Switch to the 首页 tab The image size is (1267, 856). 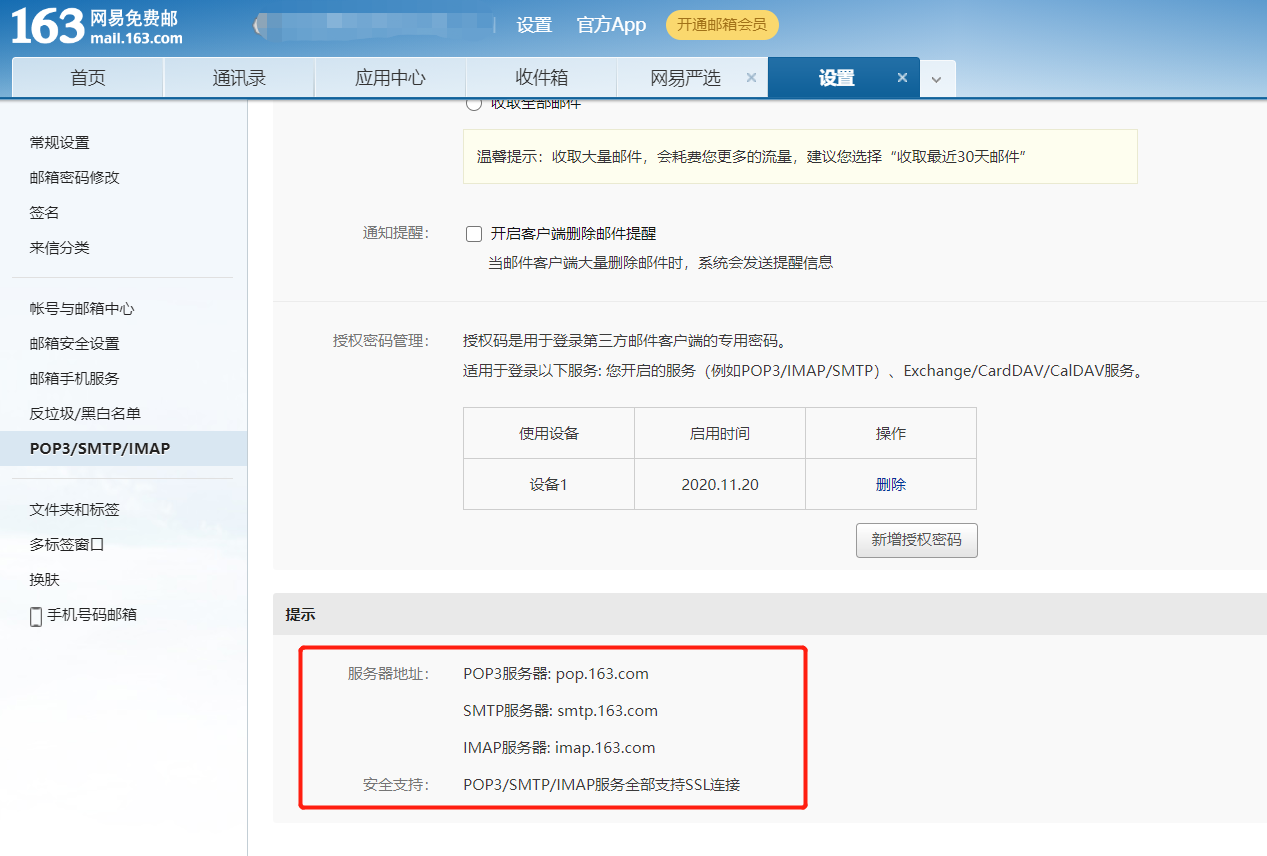click(88, 78)
